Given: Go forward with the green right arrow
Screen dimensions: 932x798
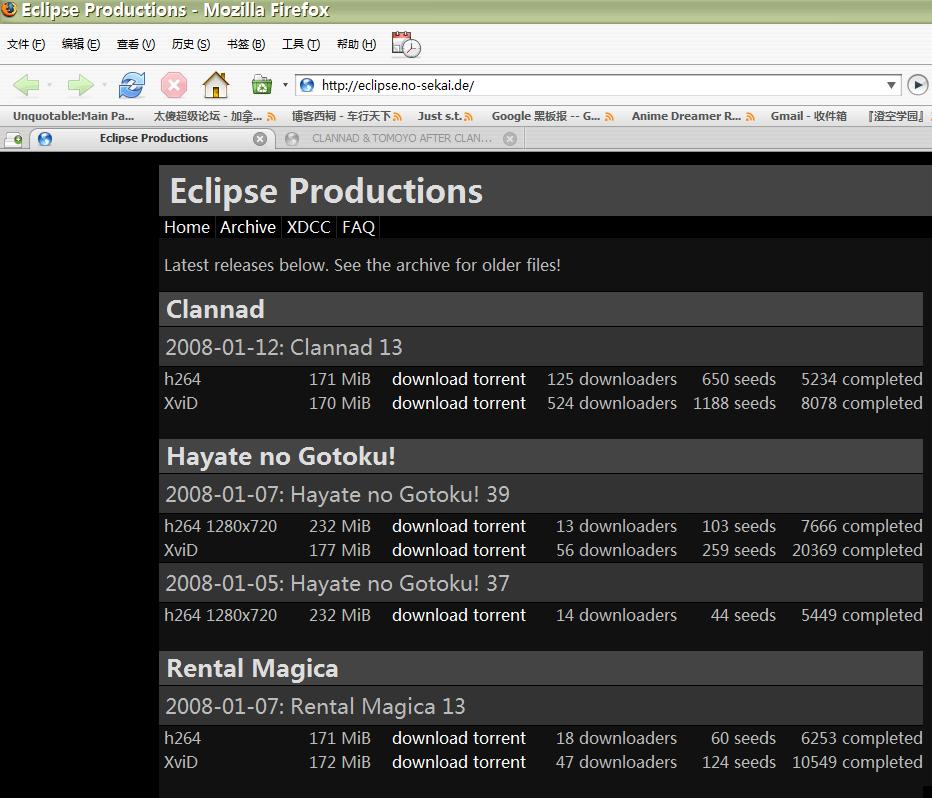Looking at the screenshot, I should [80, 86].
